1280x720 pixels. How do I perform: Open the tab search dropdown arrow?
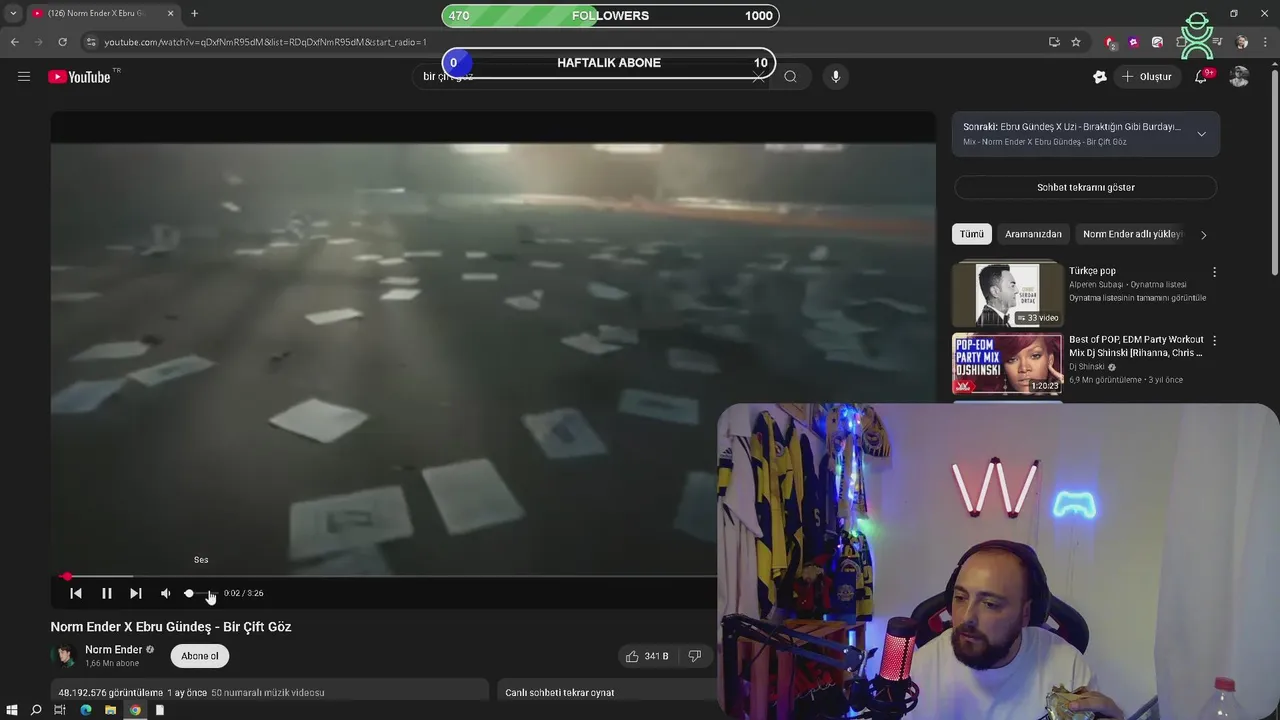(13, 14)
